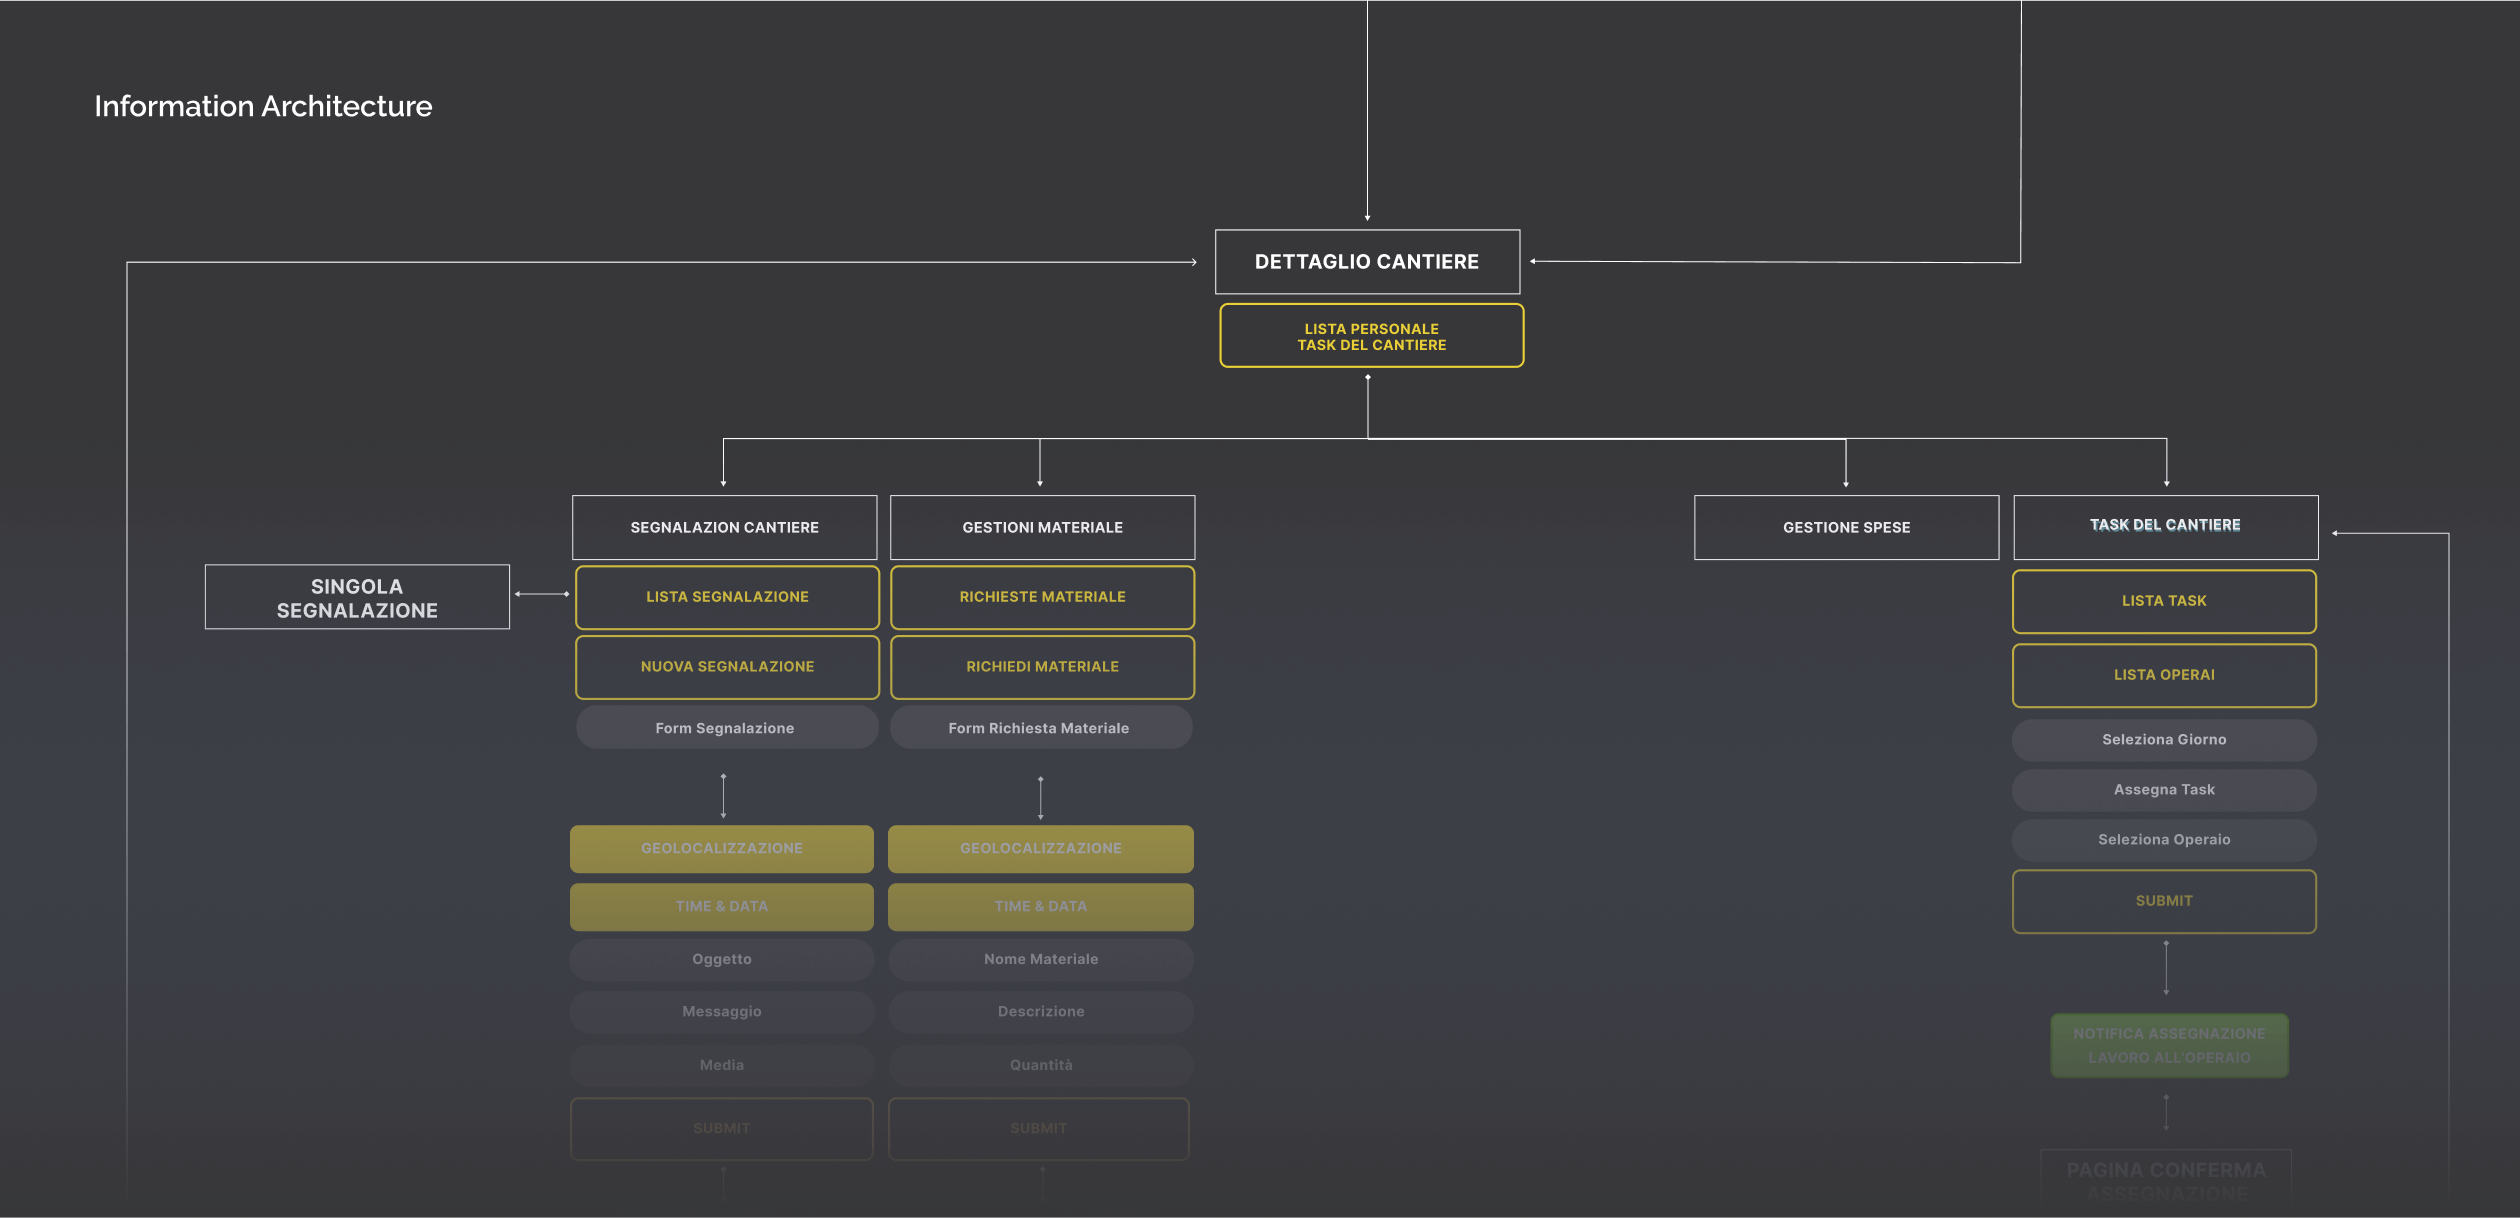This screenshot has height=1218, width=2520.
Task: Click the Assegna Task pill
Action: (2164, 790)
